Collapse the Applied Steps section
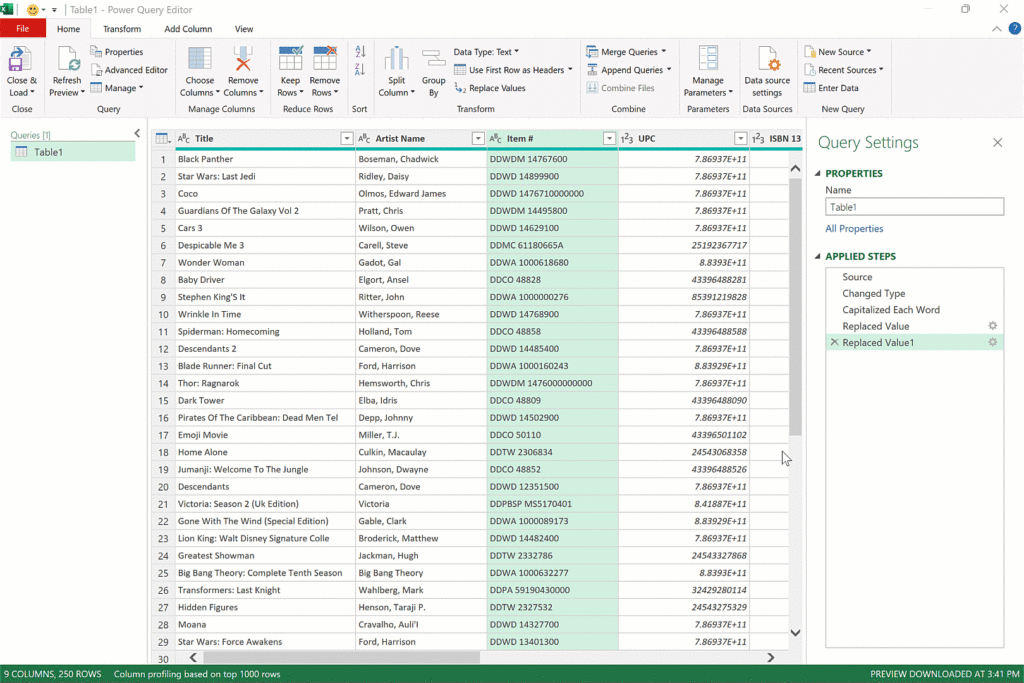Screen dimensions: 1024x683 818,257
